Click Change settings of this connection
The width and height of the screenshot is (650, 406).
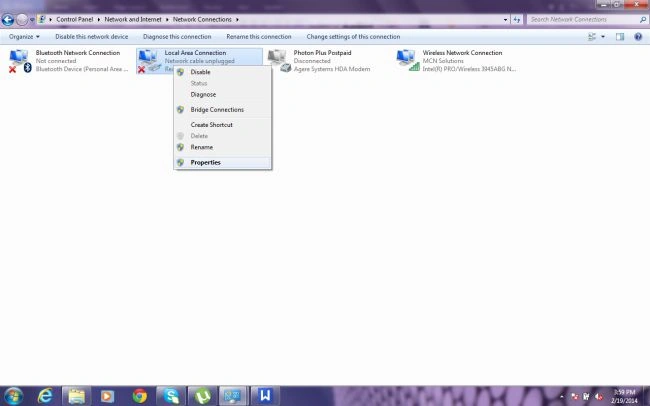click(353, 36)
